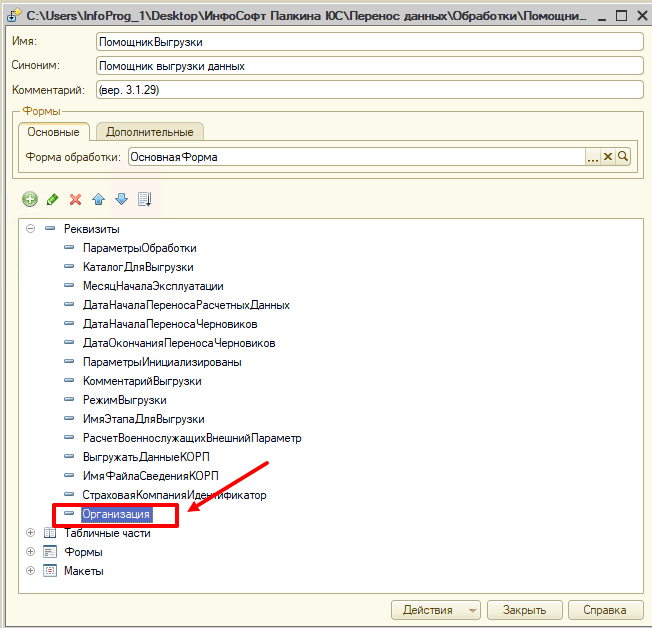Click the Справка button
Image resolution: width=652 pixels, height=628 pixels.
605,610
